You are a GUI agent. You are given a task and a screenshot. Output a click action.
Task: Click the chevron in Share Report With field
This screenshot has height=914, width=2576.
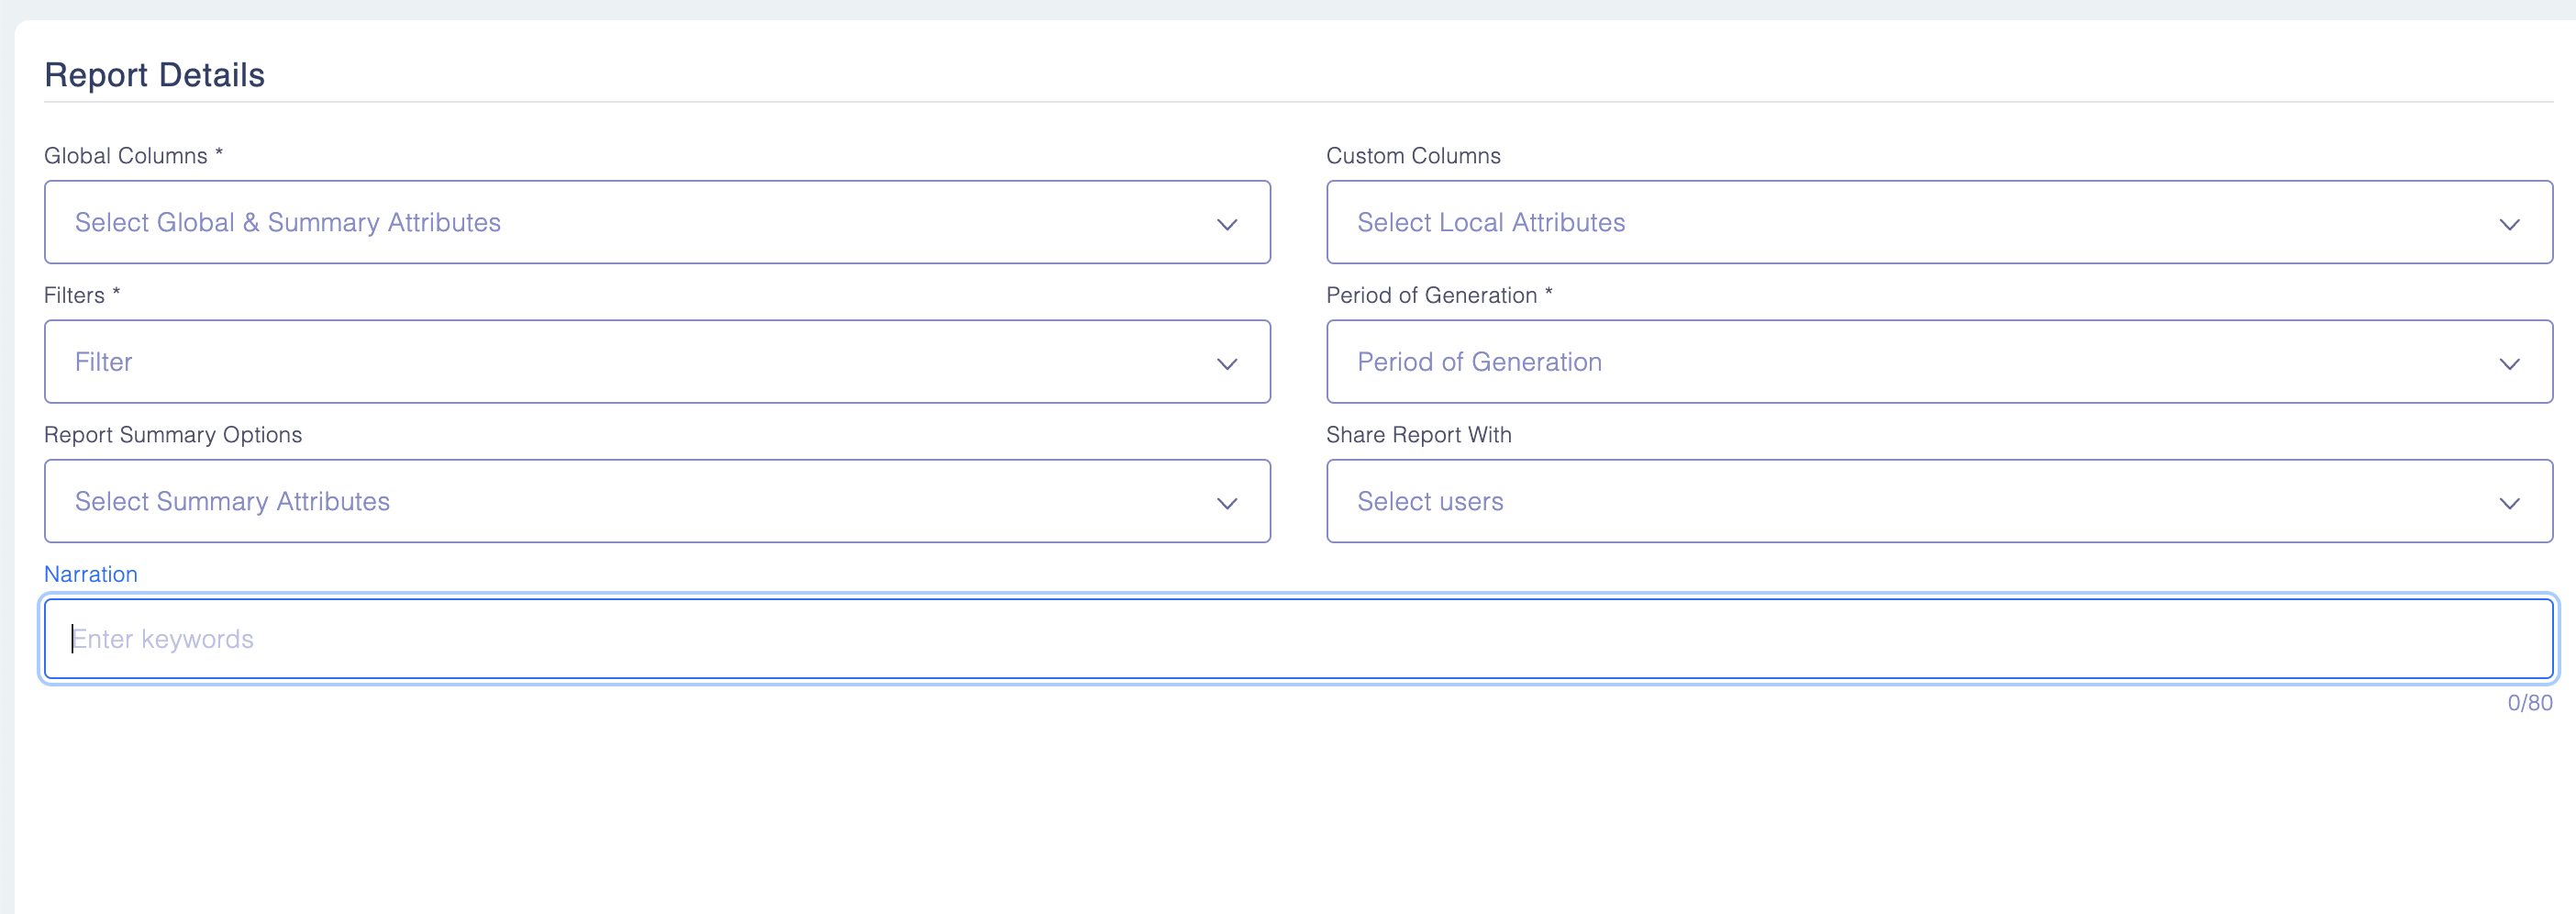point(2508,503)
